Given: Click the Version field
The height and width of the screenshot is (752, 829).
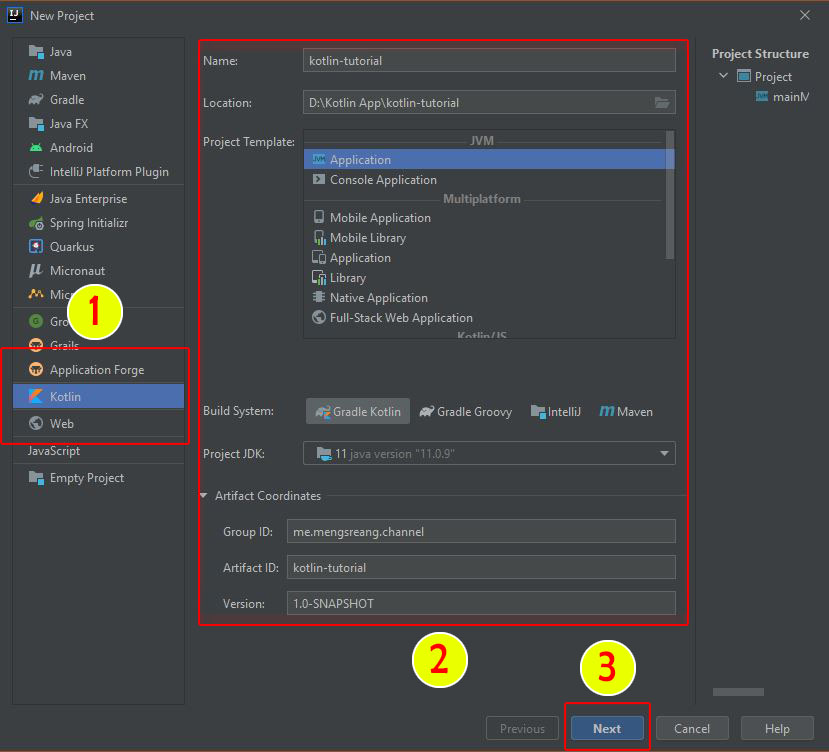Looking at the screenshot, I should (x=481, y=603).
